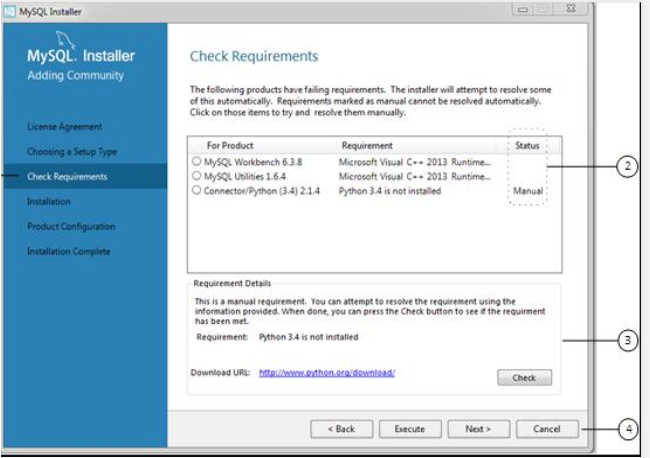Click the Execute button

click(x=410, y=429)
